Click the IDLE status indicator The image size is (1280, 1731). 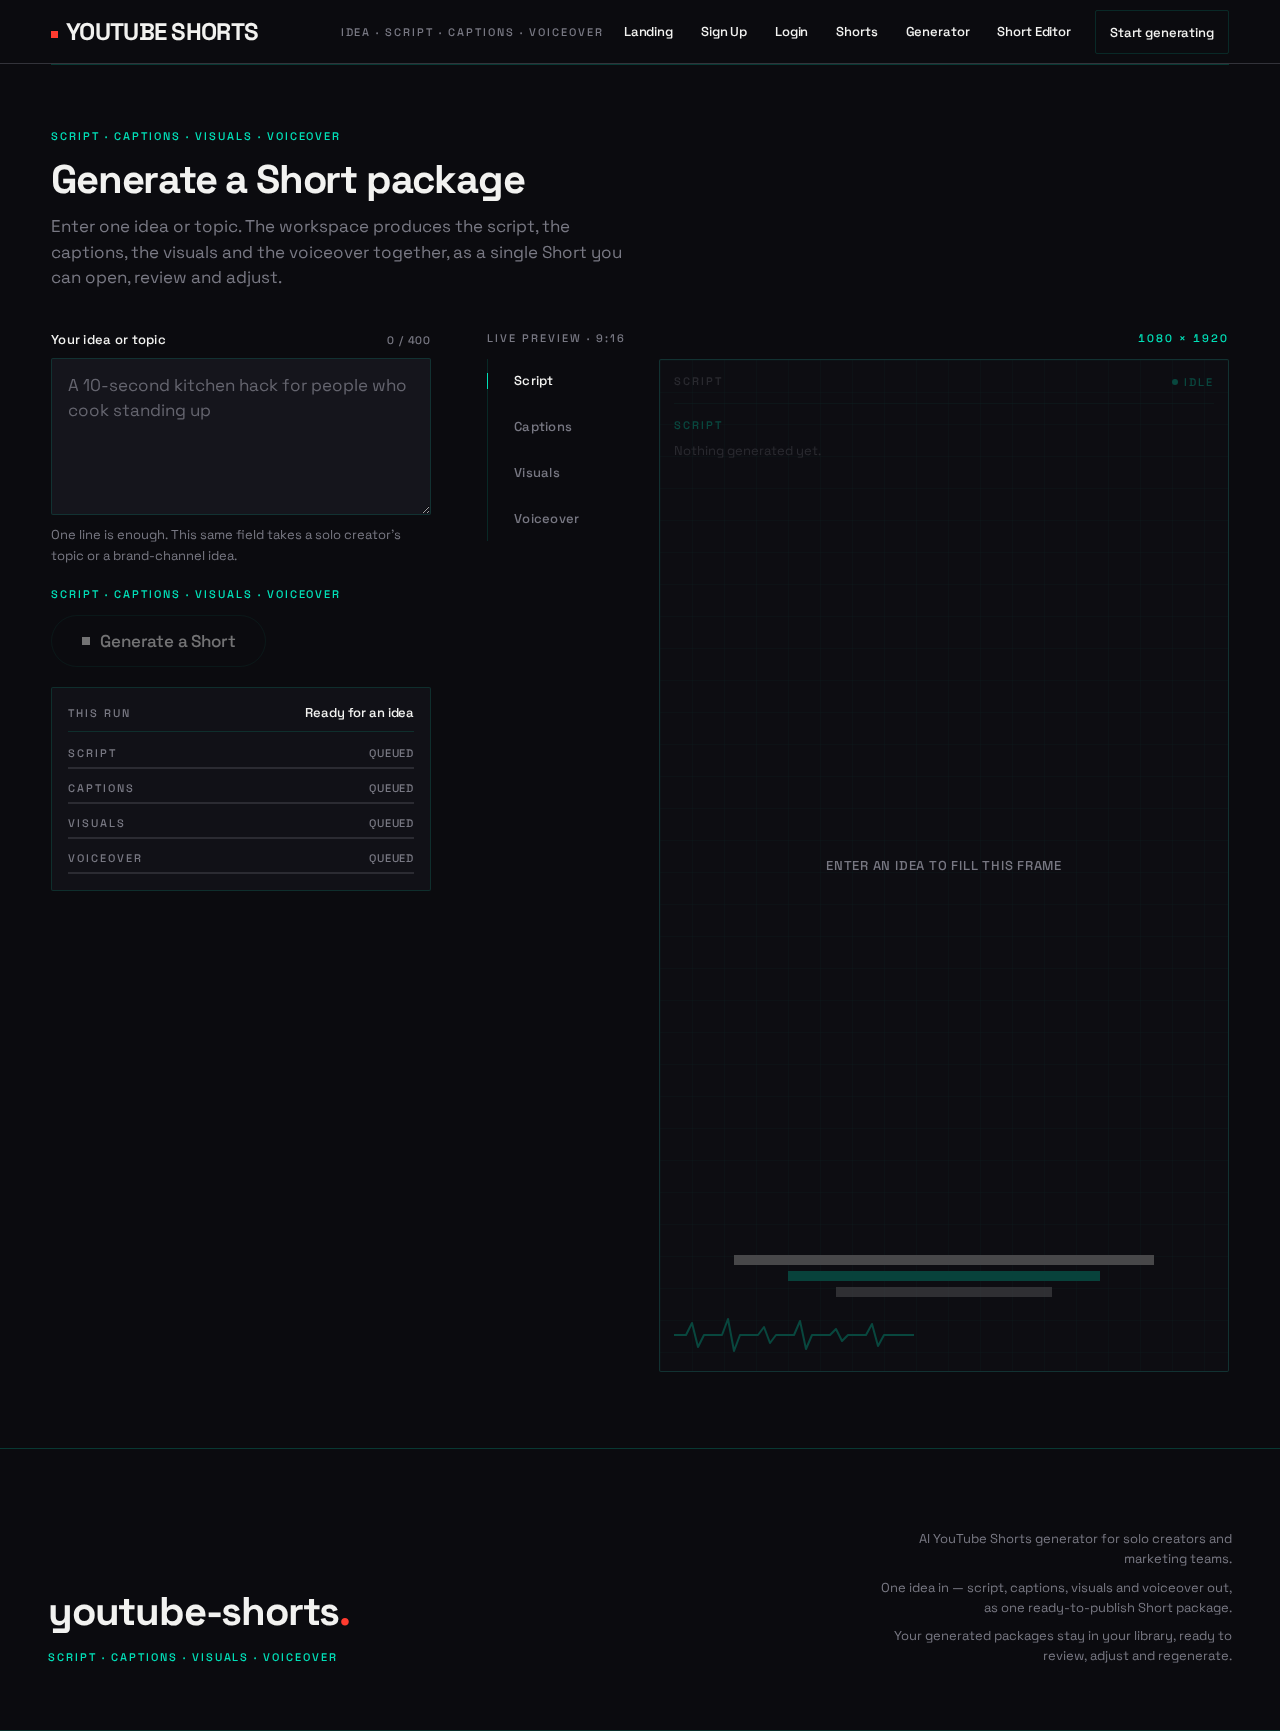point(1192,382)
